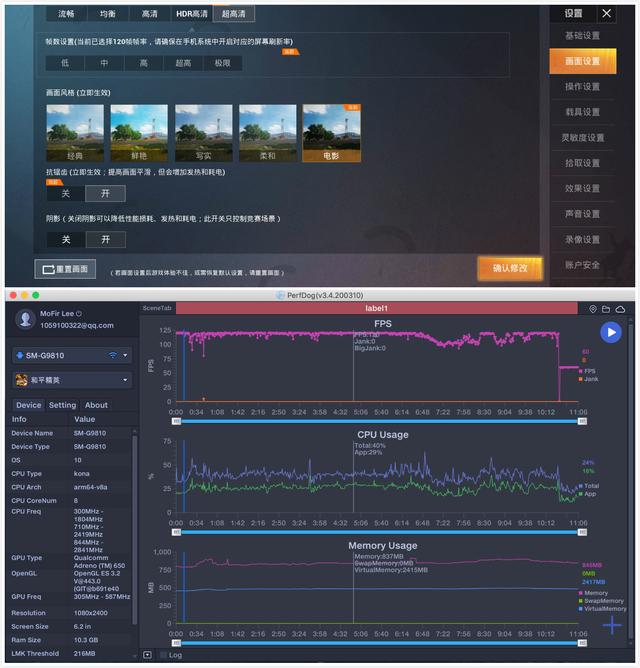Choose frame rate 极限
Image resolution: width=640 pixels, height=668 pixels.
(222, 63)
